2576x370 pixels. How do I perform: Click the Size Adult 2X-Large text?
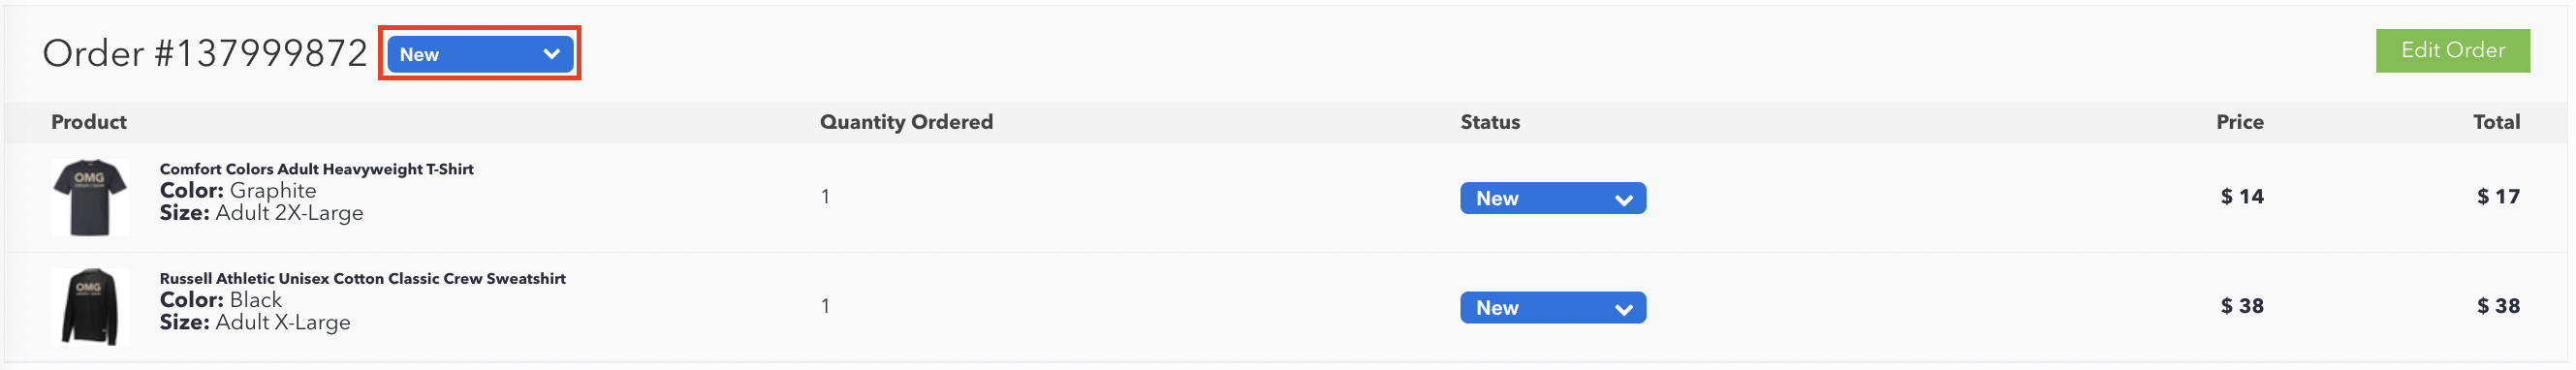coord(261,213)
